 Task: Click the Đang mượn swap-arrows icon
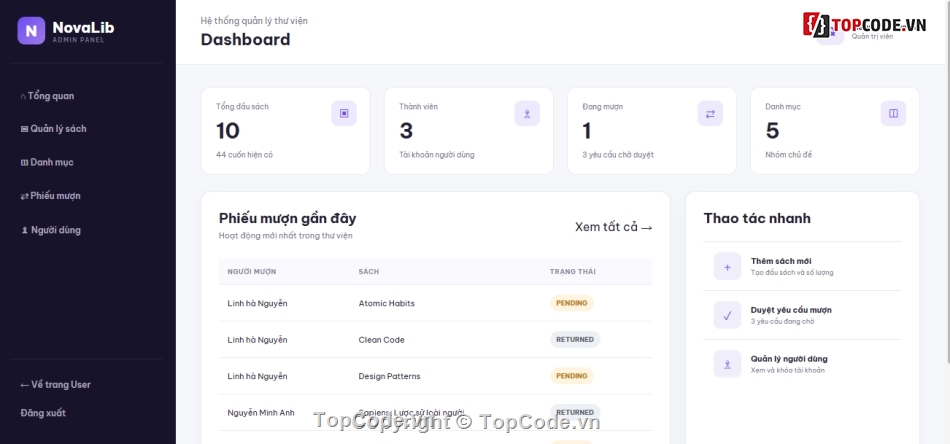click(710, 113)
